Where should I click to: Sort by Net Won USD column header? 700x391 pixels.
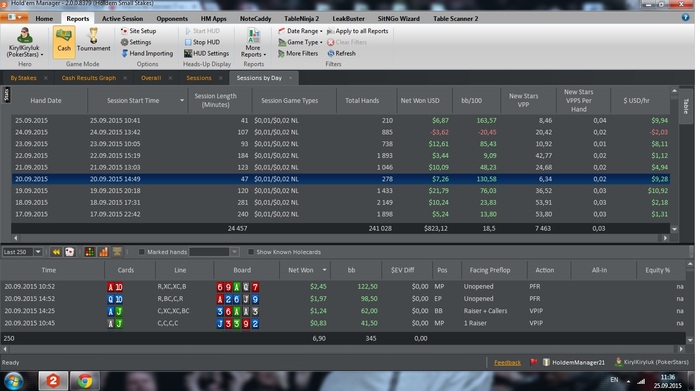coord(420,100)
